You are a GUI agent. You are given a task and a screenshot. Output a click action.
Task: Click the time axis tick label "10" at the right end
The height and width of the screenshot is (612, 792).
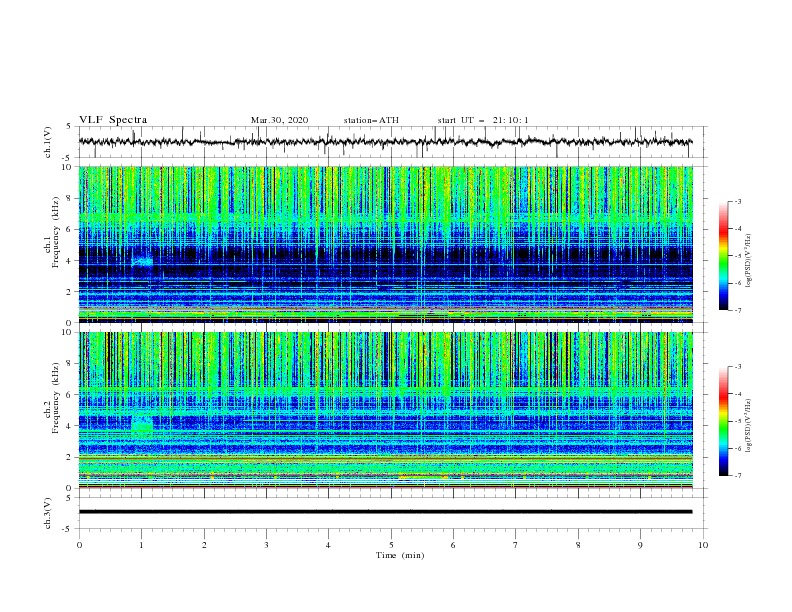point(703,545)
